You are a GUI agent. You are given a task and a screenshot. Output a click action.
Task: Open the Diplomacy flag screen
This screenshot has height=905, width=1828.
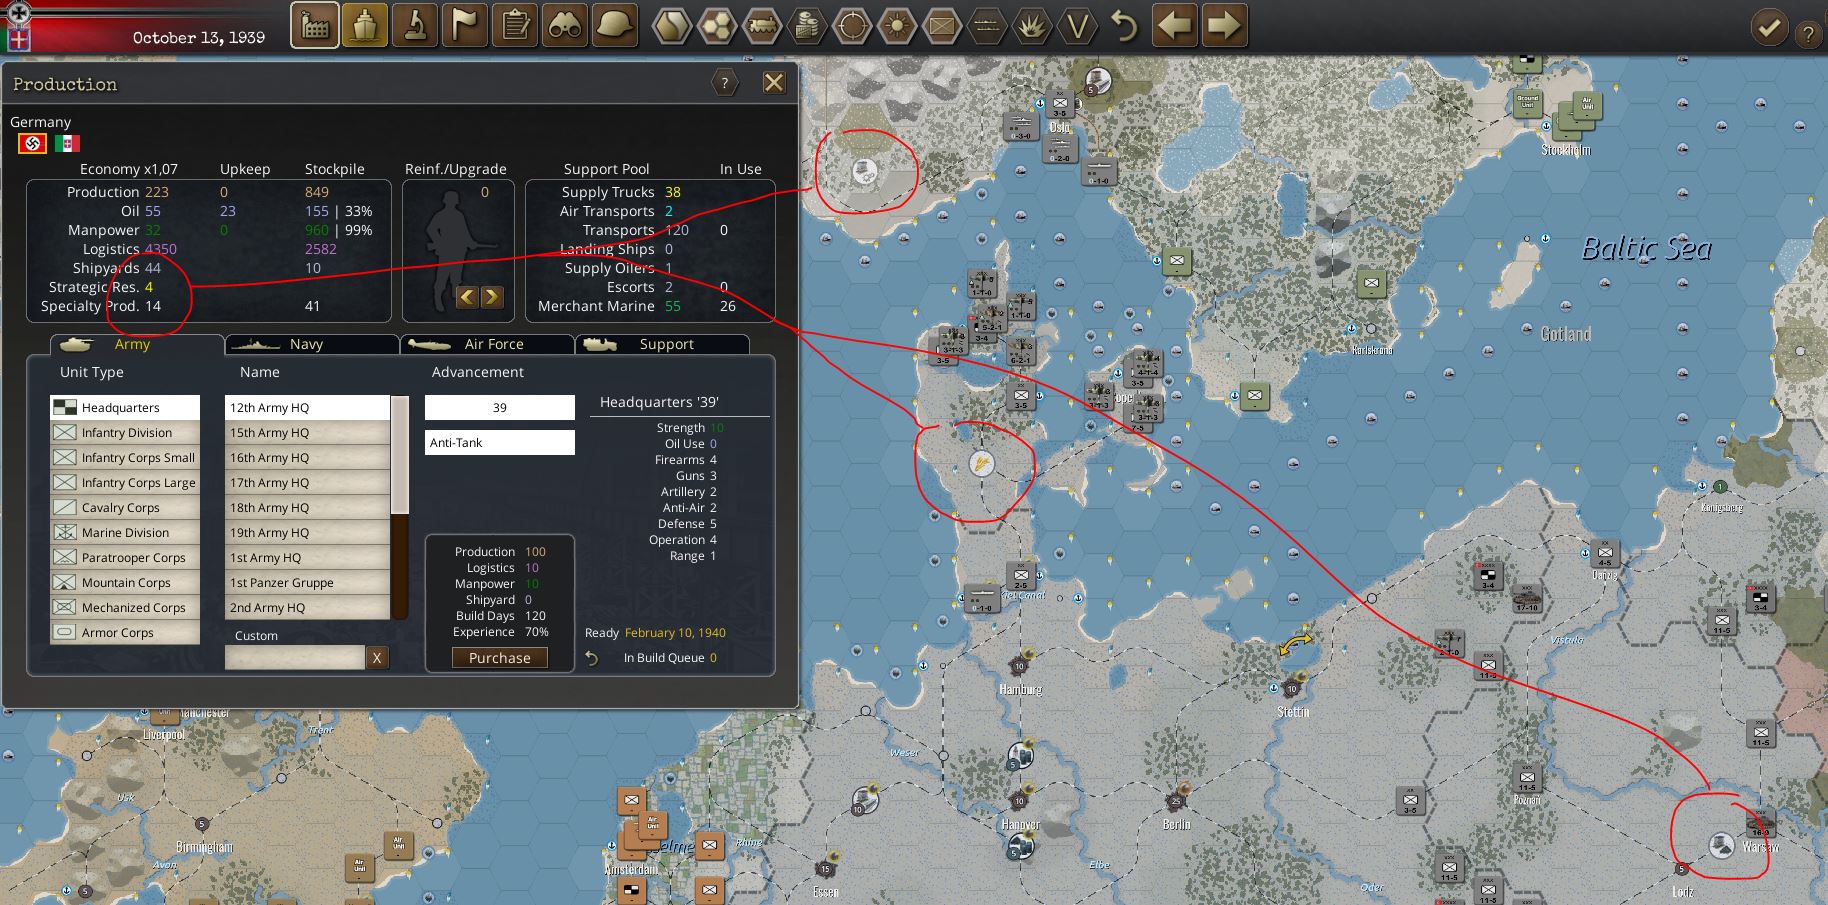tap(465, 26)
